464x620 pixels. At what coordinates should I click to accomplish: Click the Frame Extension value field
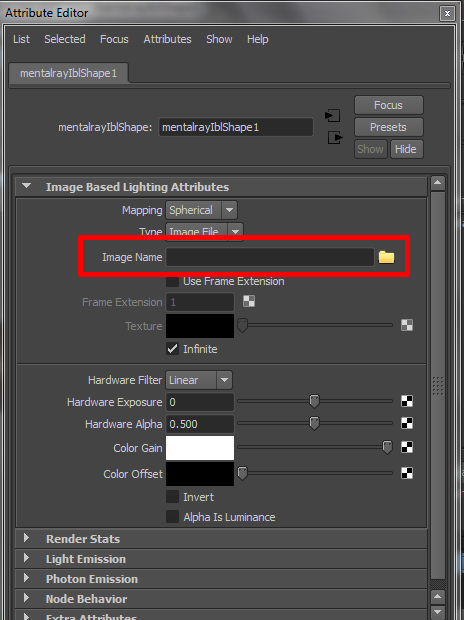click(200, 302)
